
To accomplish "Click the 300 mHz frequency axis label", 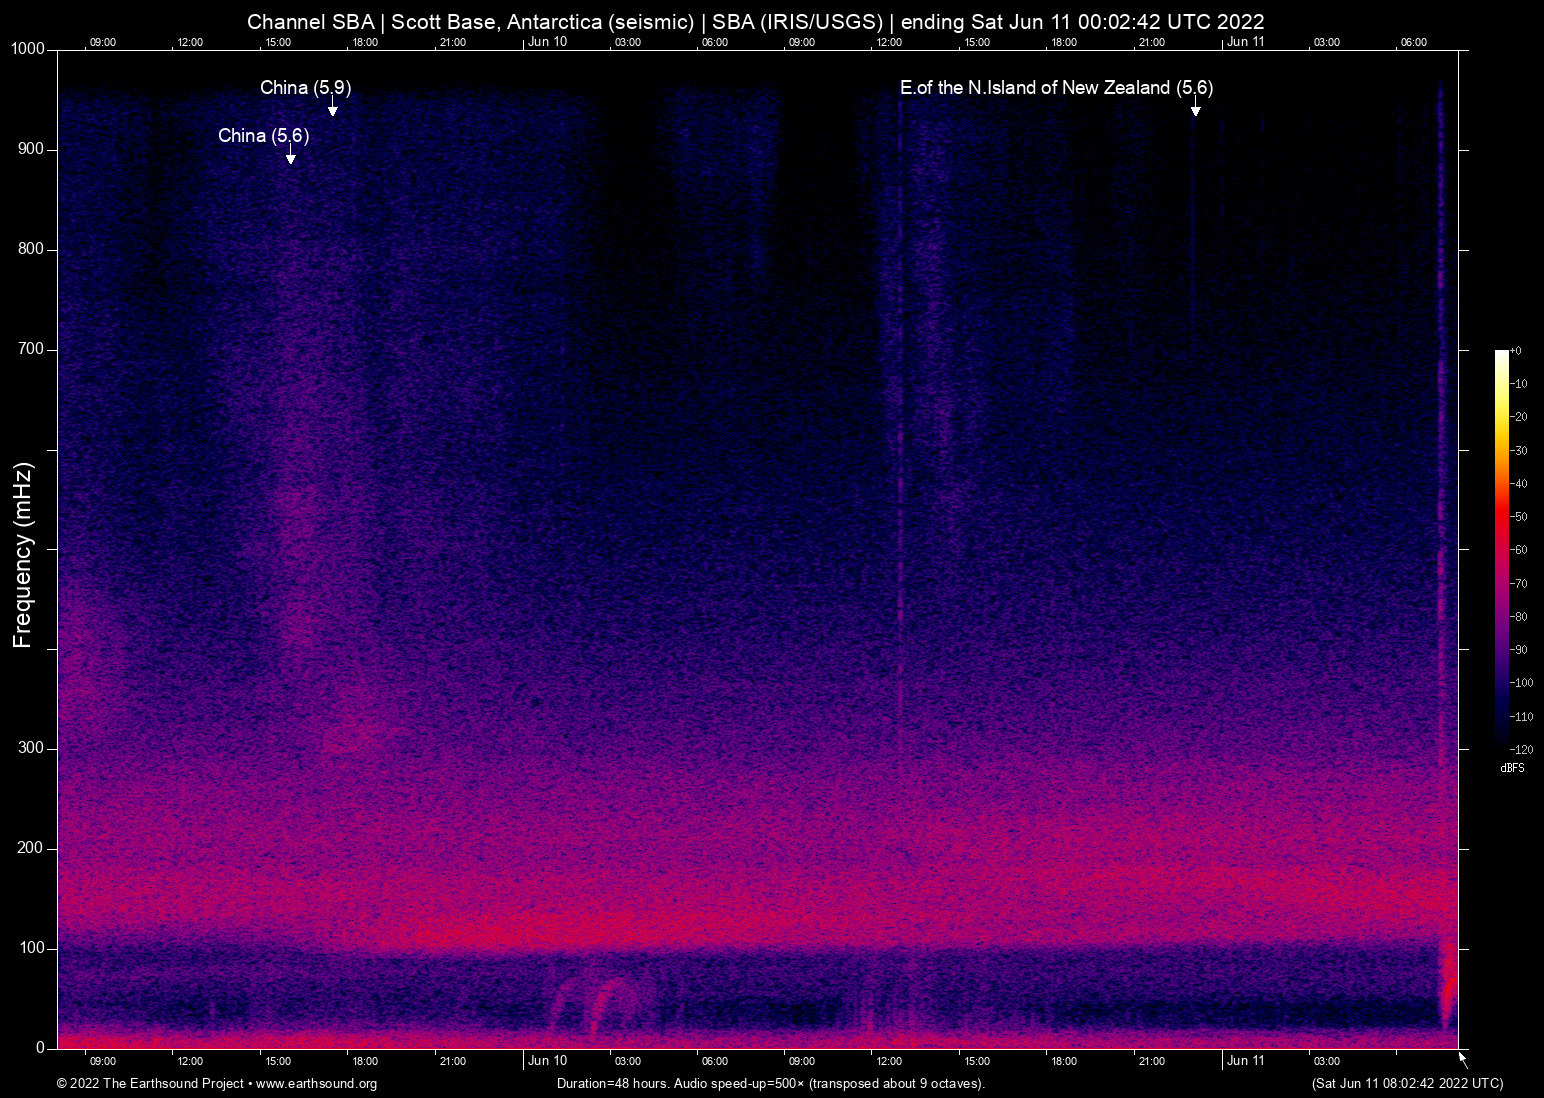I will click(31, 748).
